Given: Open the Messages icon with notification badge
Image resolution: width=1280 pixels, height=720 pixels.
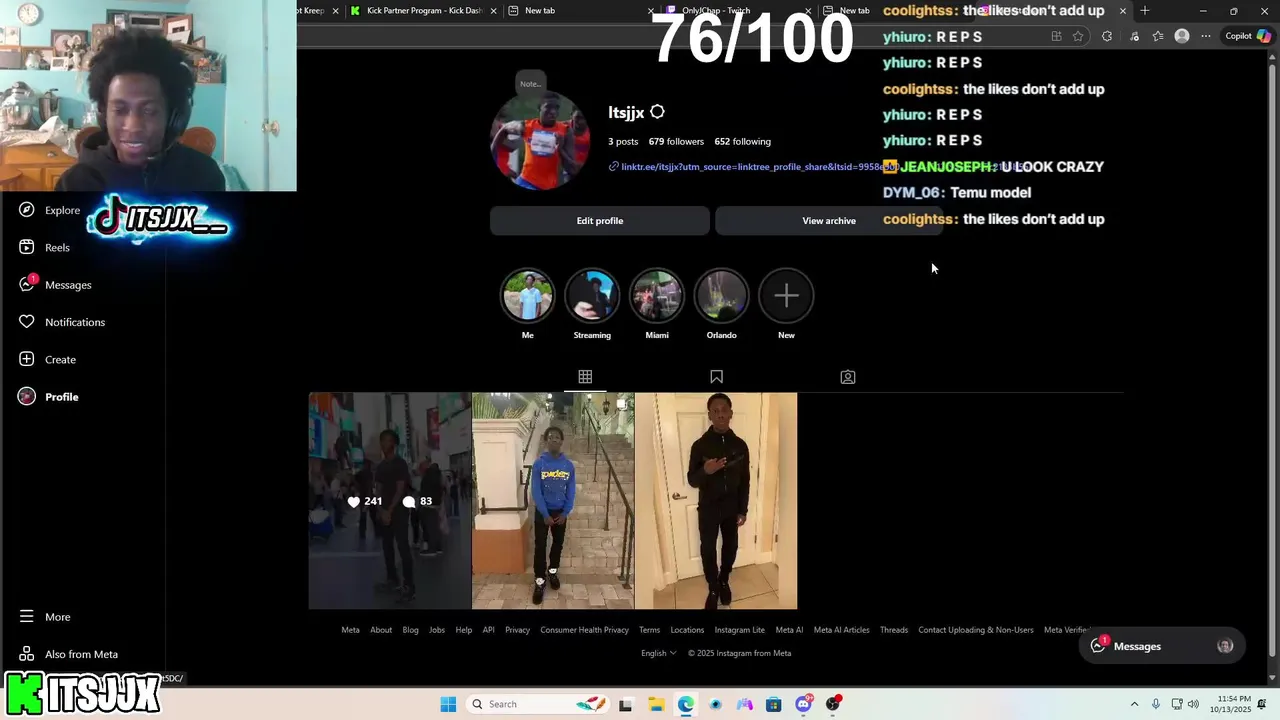Looking at the screenshot, I should pyautogui.click(x=27, y=284).
